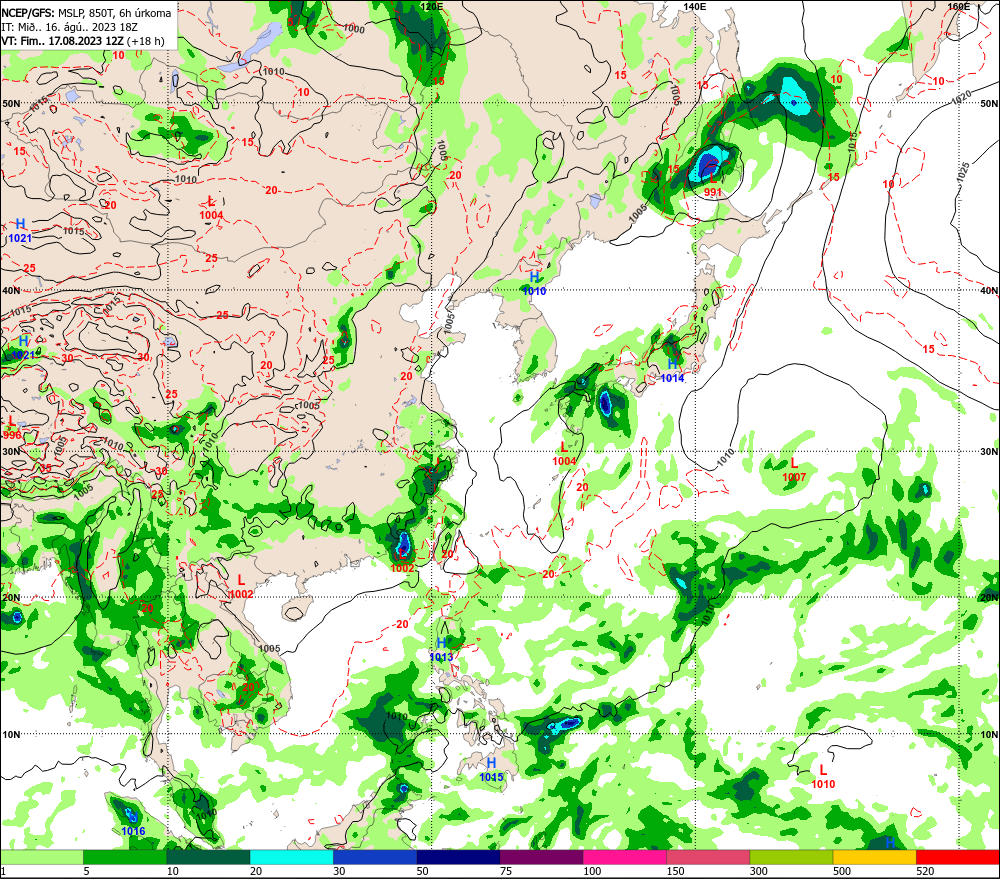Screen dimensions: 1000x879
Task: Click the legend value '75'
Action: click(506, 871)
